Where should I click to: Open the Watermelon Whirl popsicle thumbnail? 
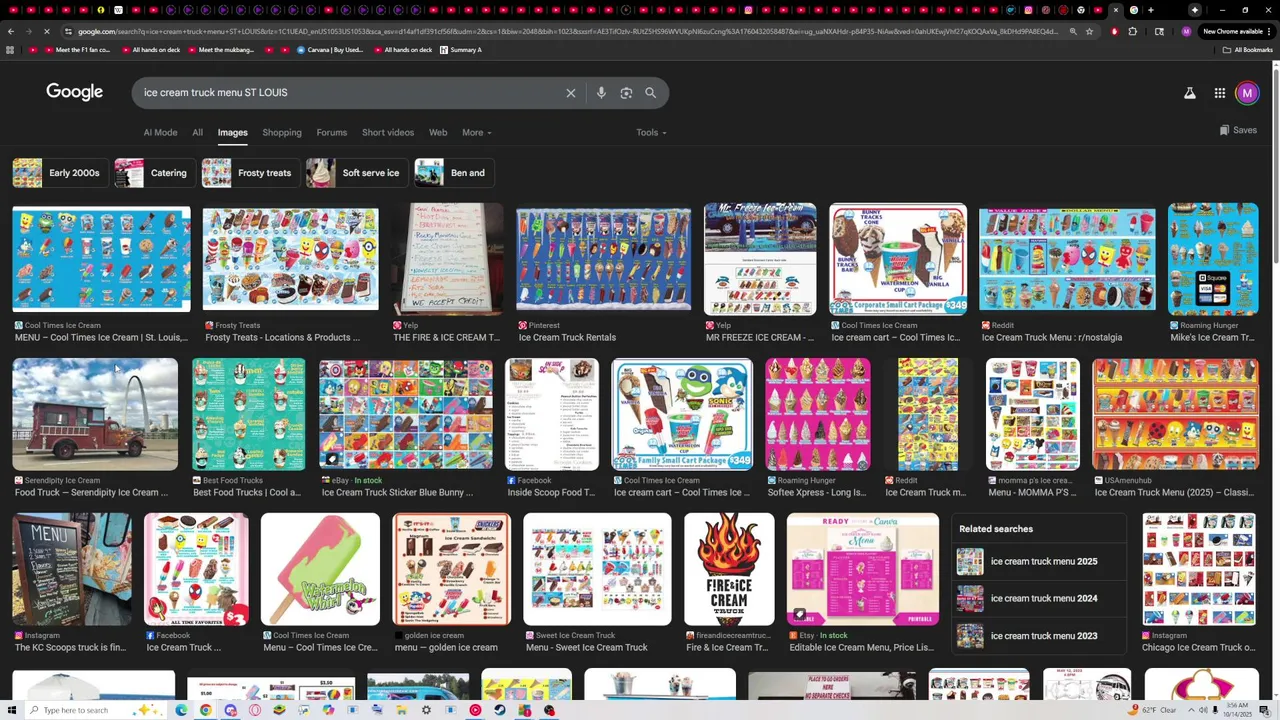click(320, 569)
